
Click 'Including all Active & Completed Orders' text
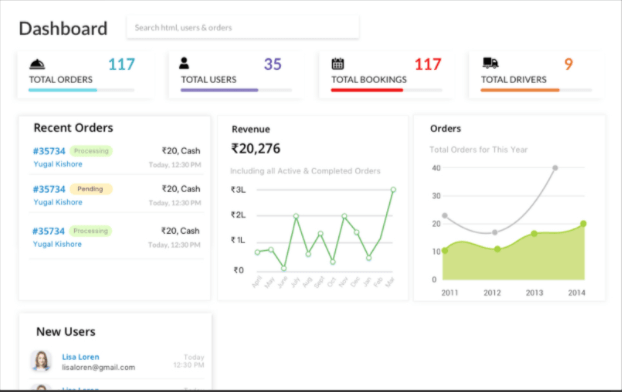pyautogui.click(x=305, y=171)
